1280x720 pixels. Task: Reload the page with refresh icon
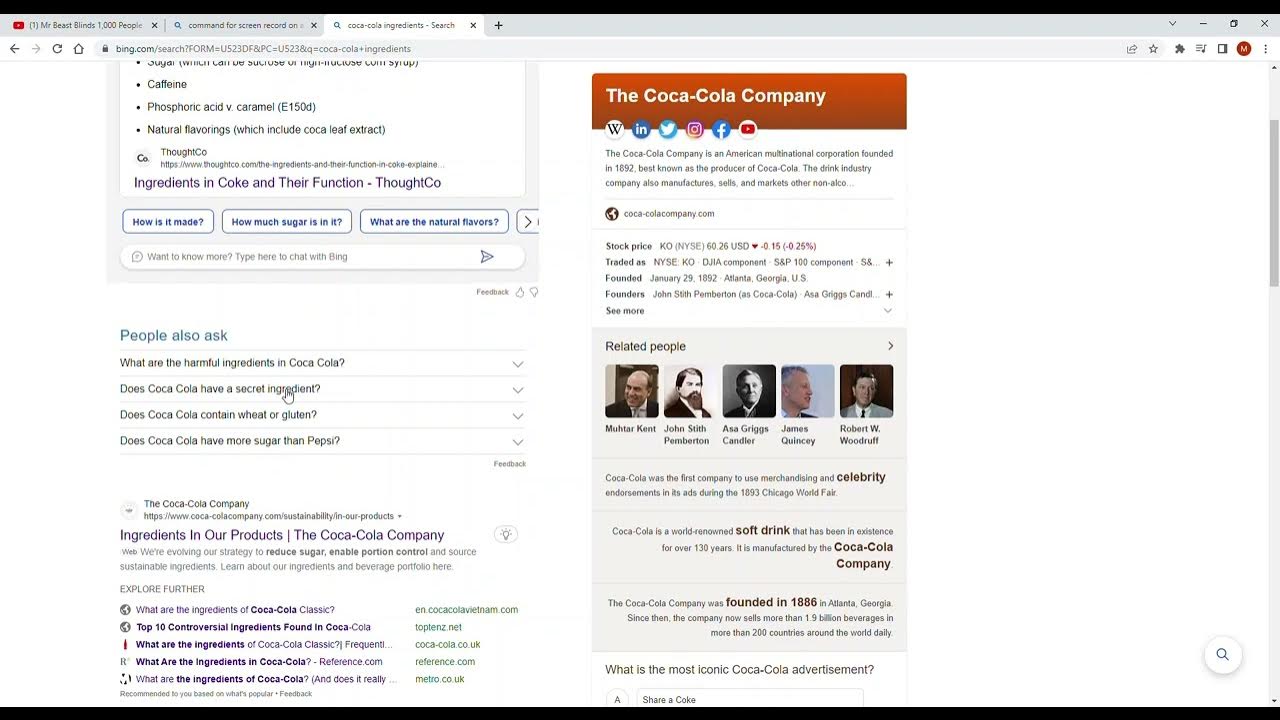tap(57, 48)
